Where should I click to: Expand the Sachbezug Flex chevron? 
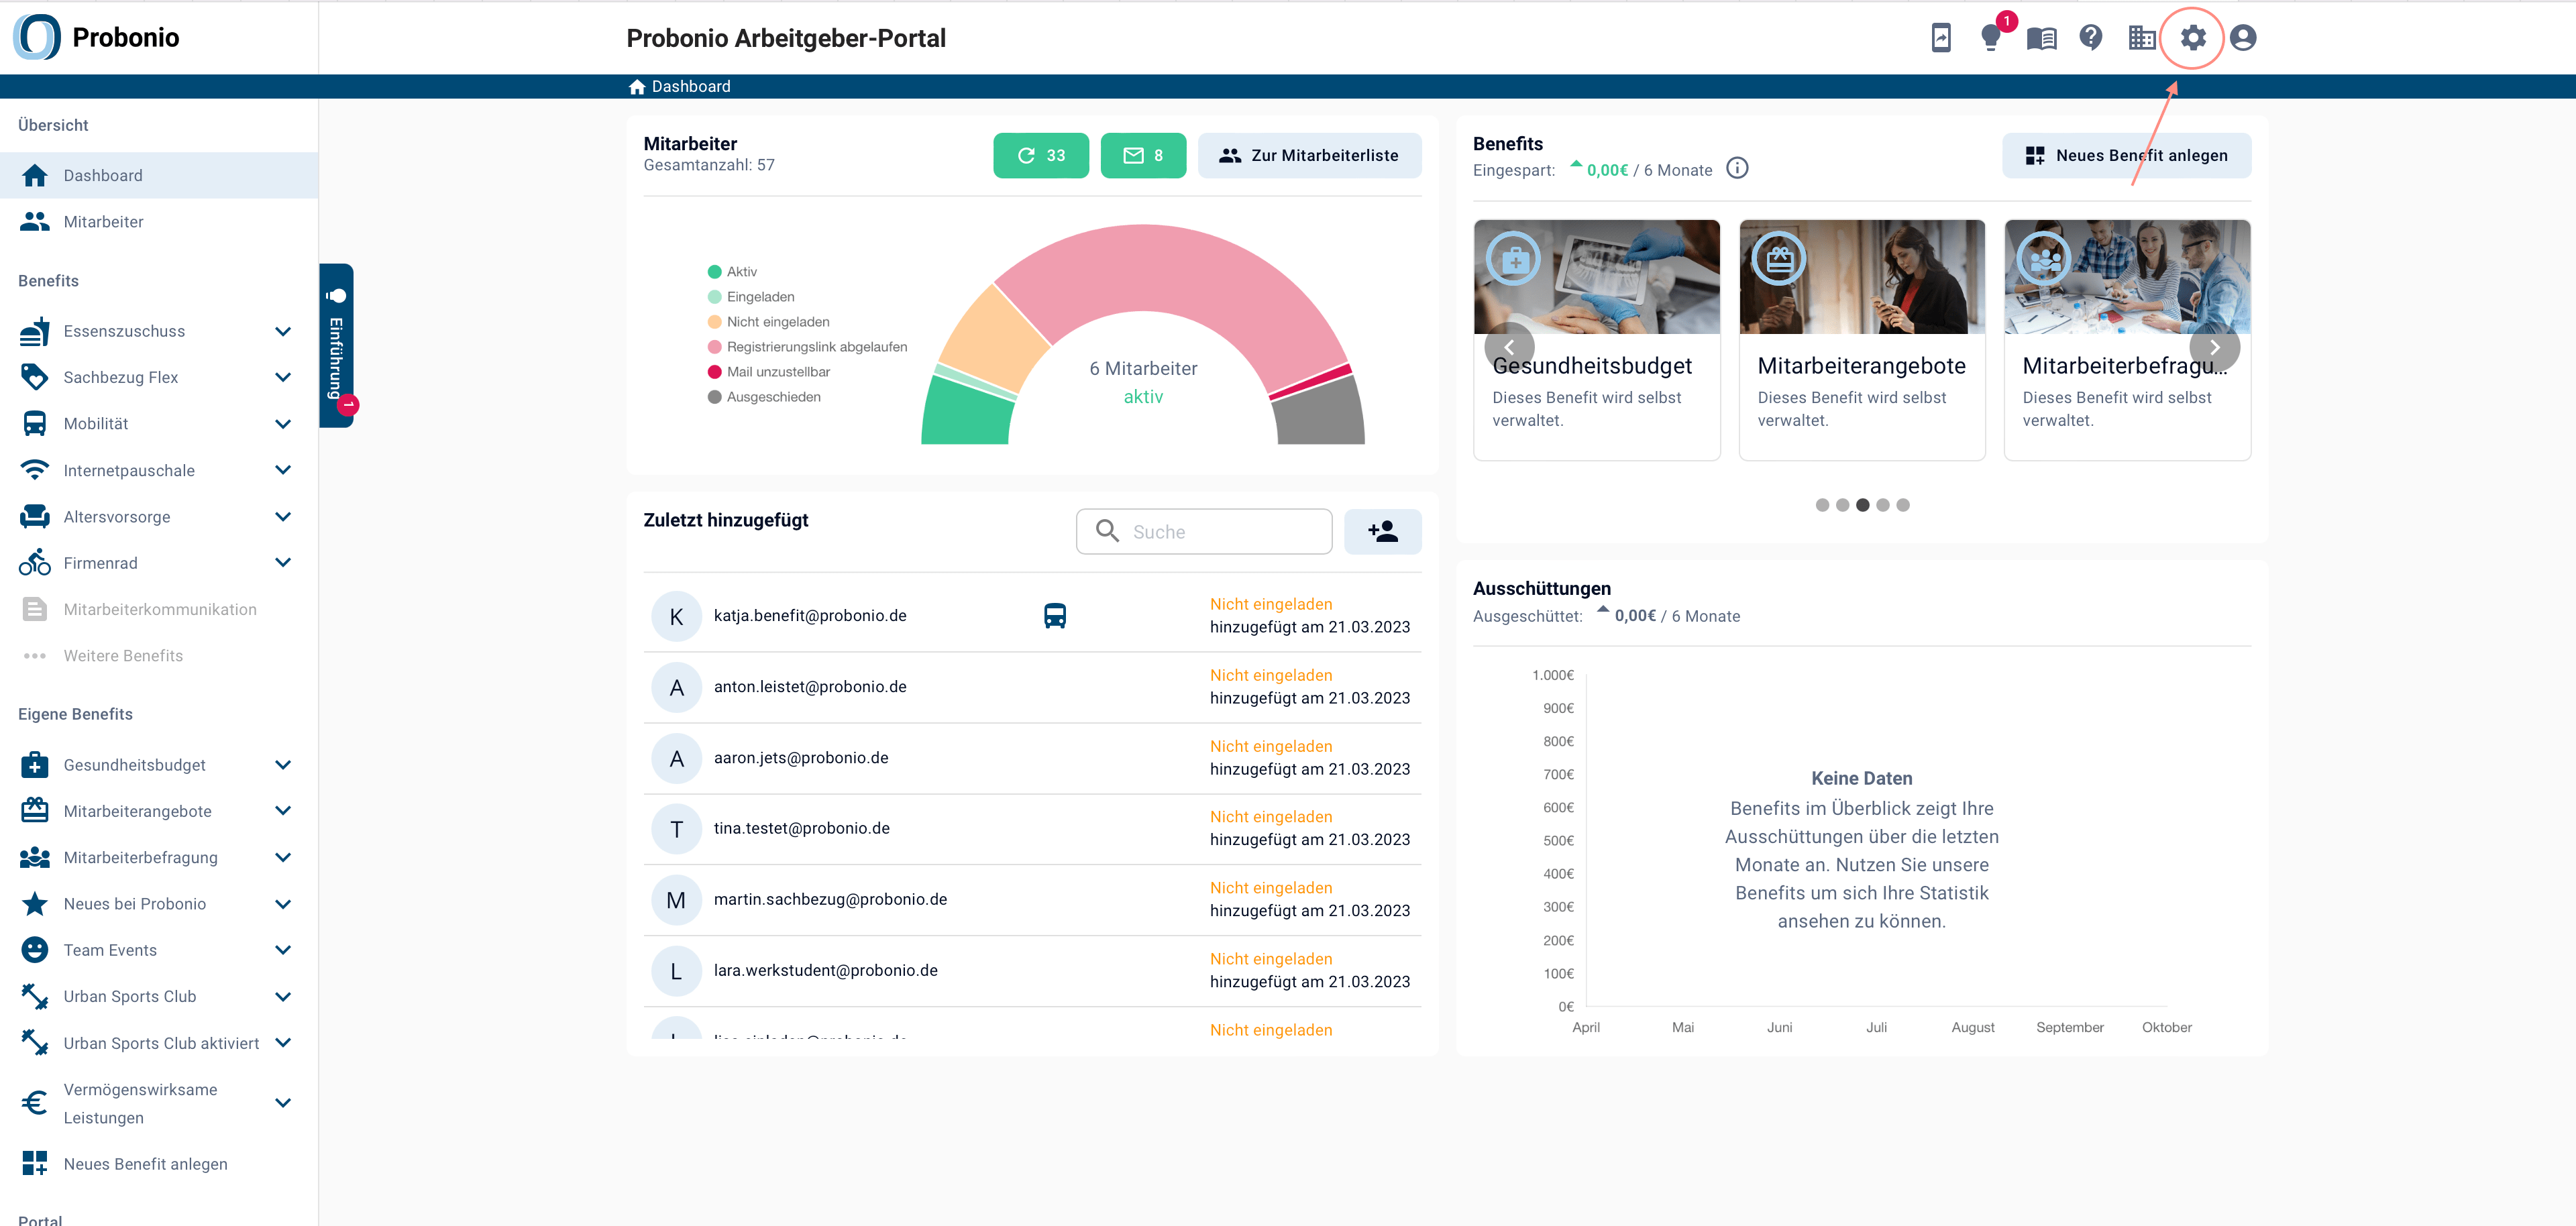pos(283,377)
